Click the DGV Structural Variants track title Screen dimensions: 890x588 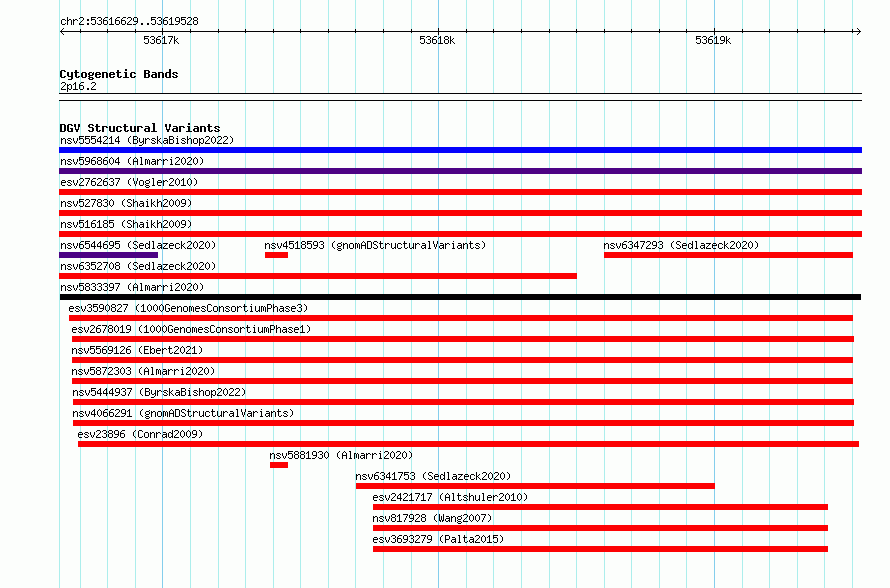140,128
